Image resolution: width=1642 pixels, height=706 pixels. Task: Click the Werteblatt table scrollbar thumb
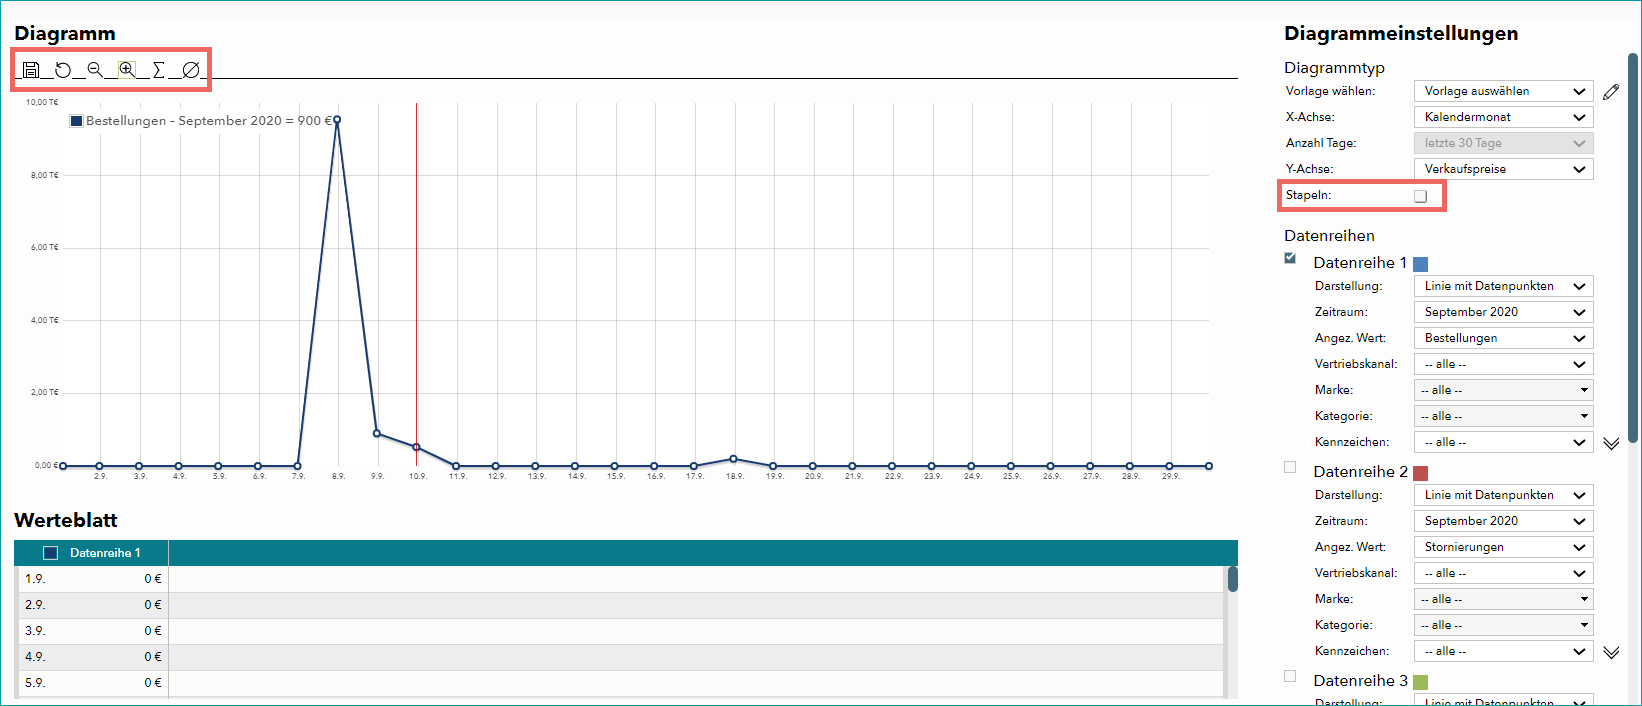pyautogui.click(x=1233, y=579)
